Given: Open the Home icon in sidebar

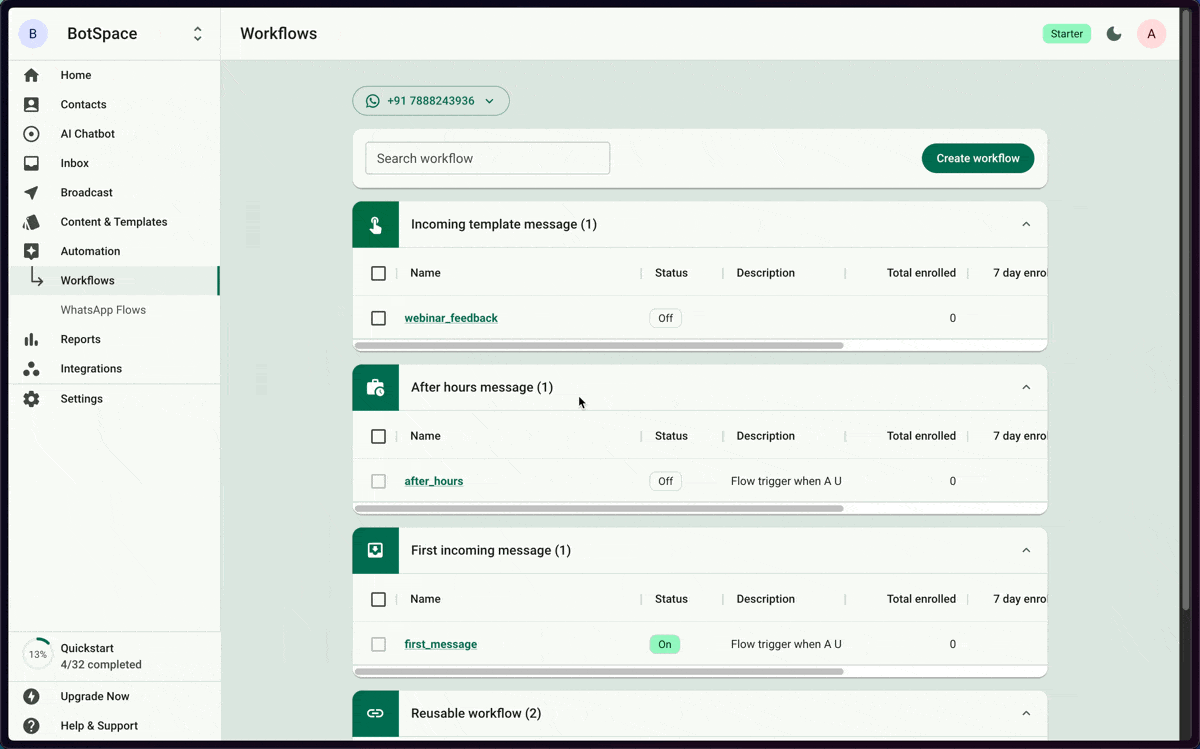Looking at the screenshot, I should point(31,75).
